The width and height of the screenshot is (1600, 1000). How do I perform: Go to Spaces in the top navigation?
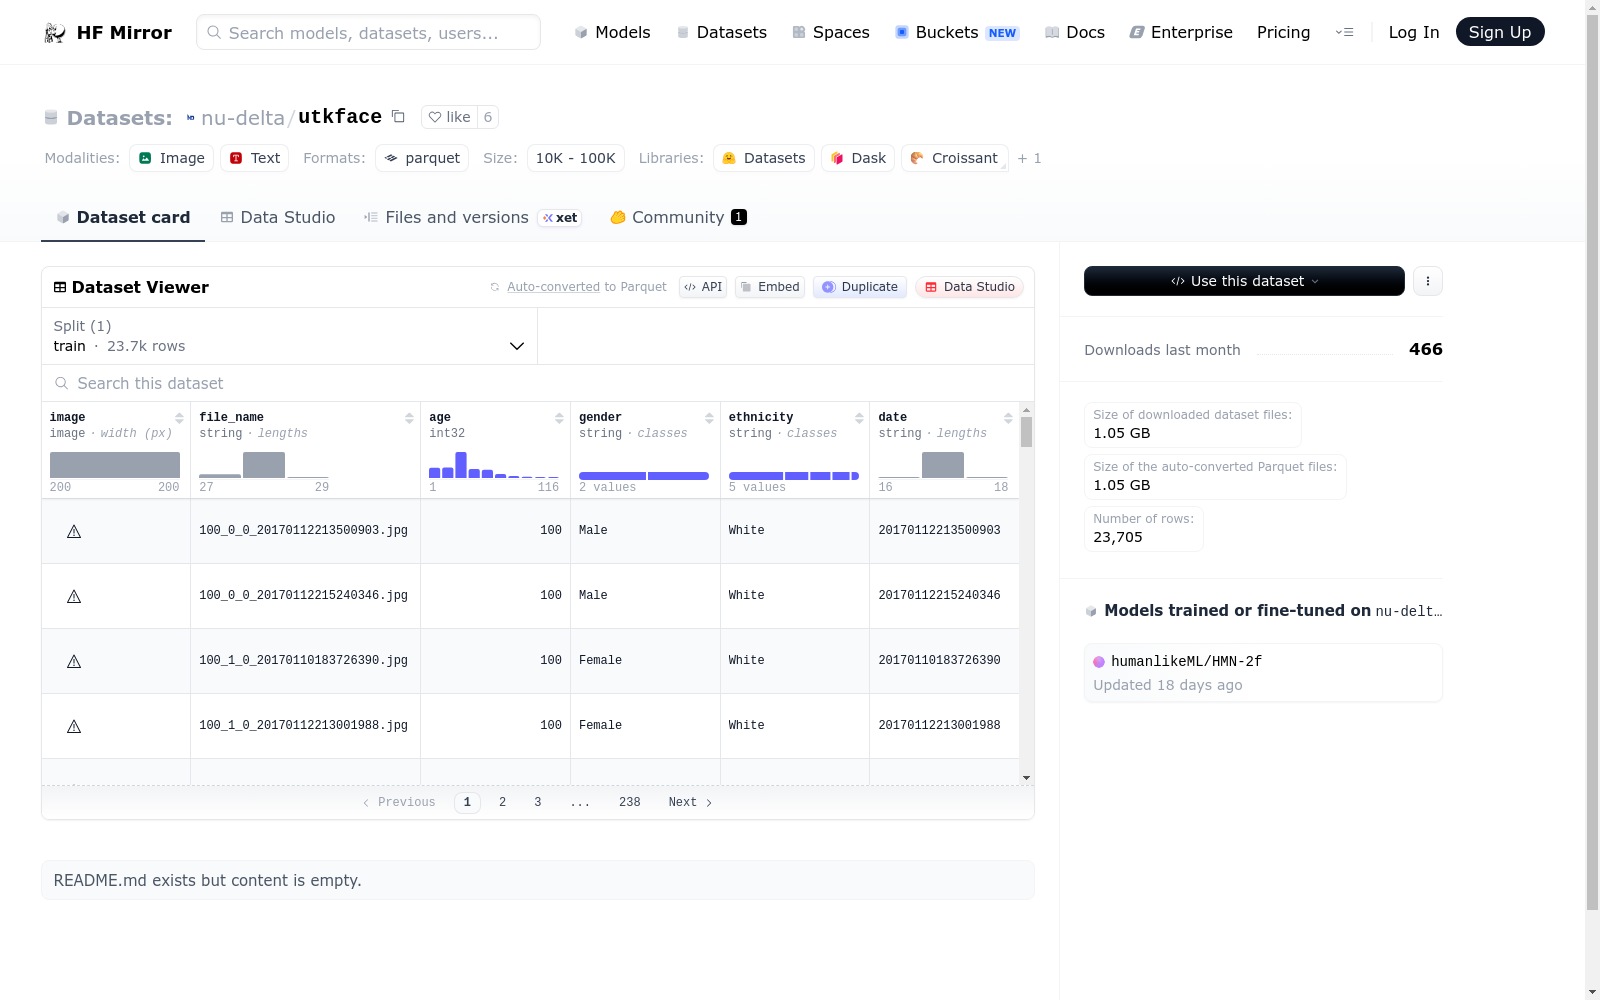[x=830, y=32]
